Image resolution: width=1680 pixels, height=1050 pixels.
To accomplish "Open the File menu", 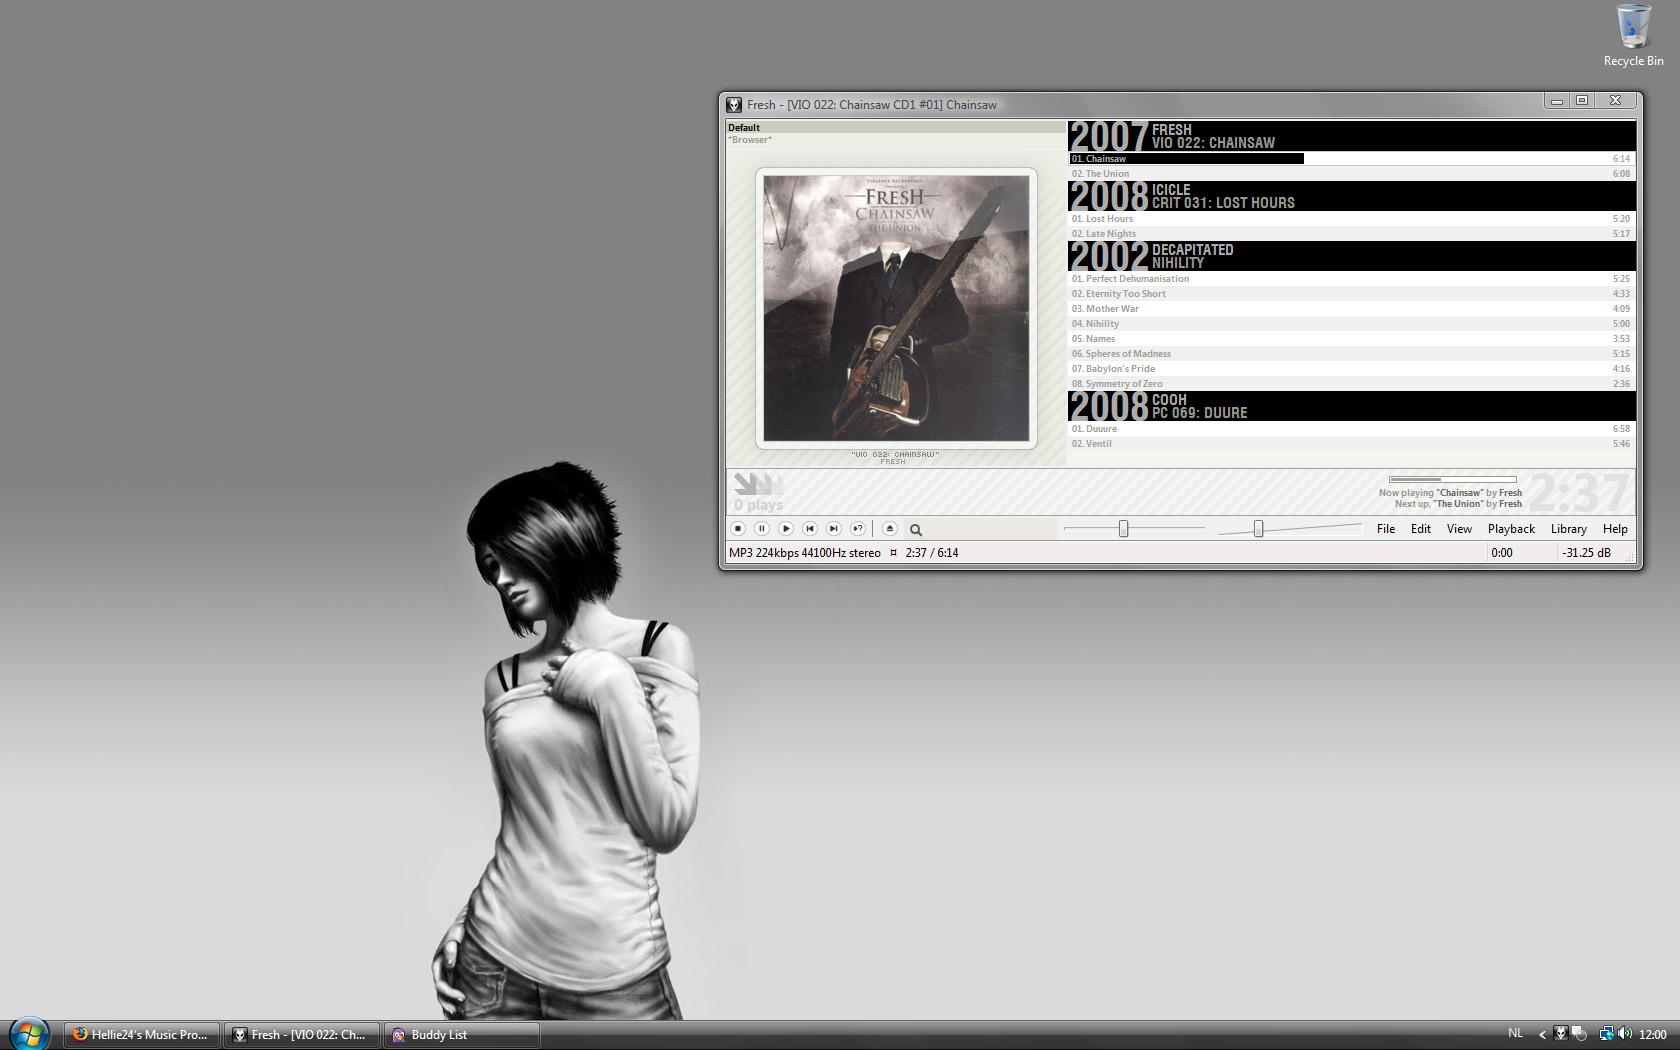I will click(1385, 529).
